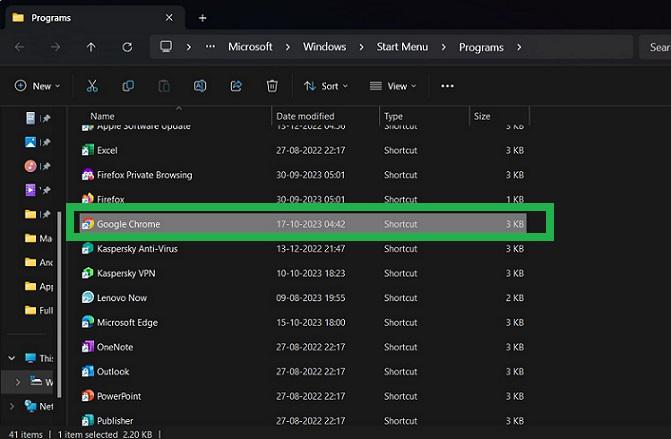Select the Firefox Private Browsing shortcut icon
Image resolution: width=671 pixels, height=439 pixels.
point(88,175)
